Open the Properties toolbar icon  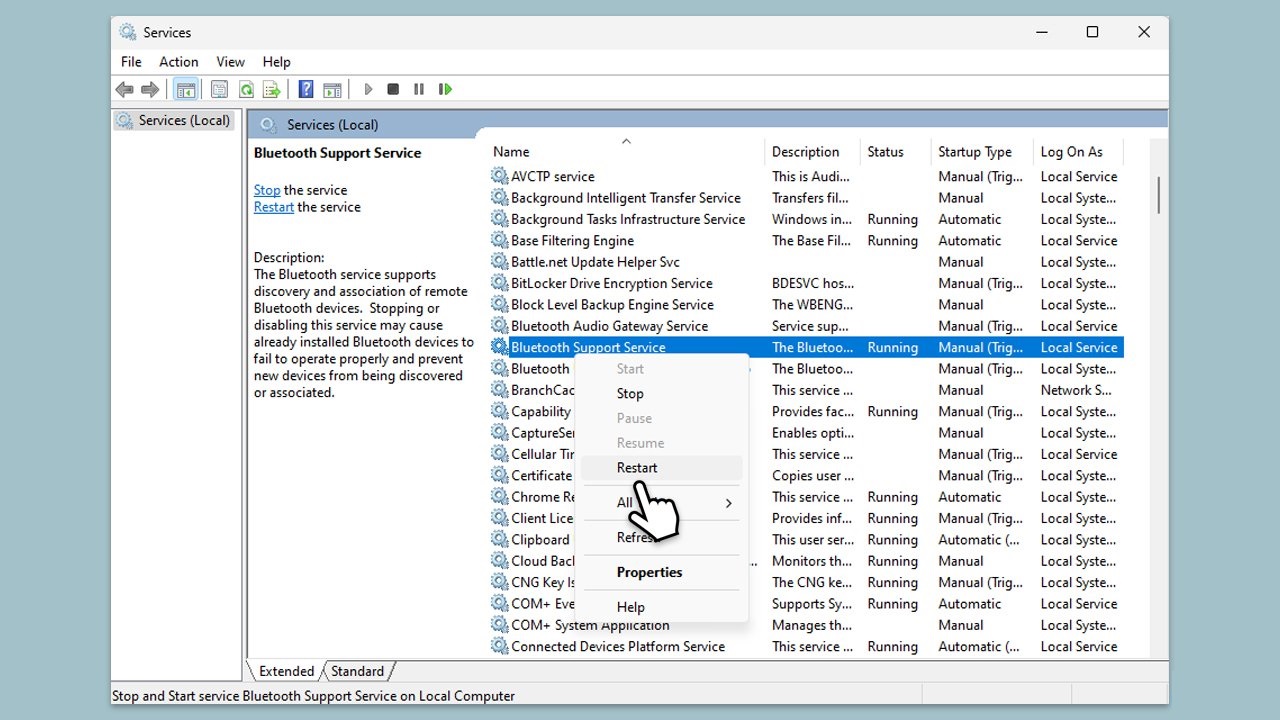point(219,89)
